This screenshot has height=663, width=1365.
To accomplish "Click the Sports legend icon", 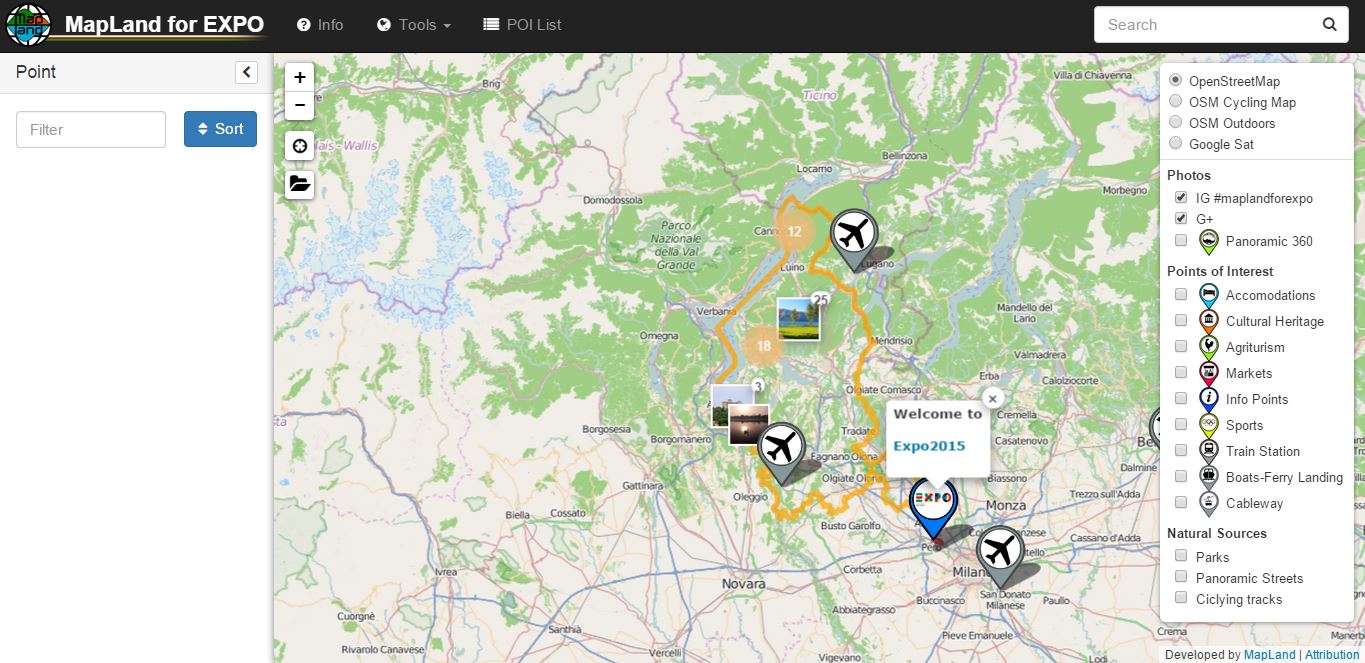I will tap(1208, 425).
